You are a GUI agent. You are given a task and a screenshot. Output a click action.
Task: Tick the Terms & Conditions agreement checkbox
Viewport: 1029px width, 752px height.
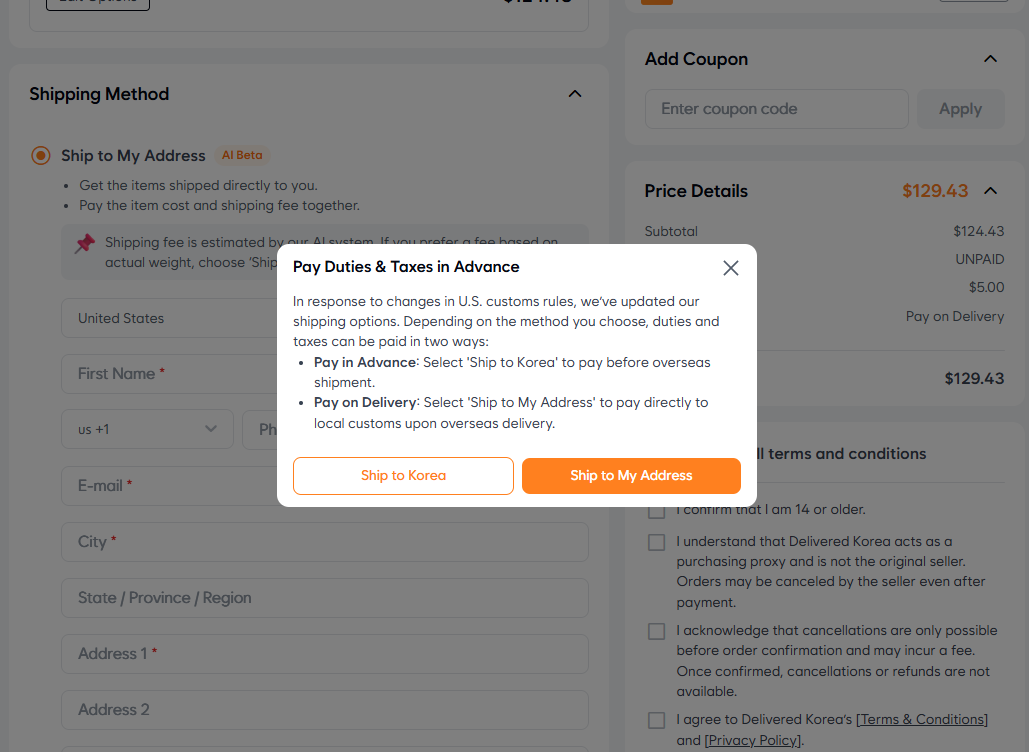[x=656, y=720]
